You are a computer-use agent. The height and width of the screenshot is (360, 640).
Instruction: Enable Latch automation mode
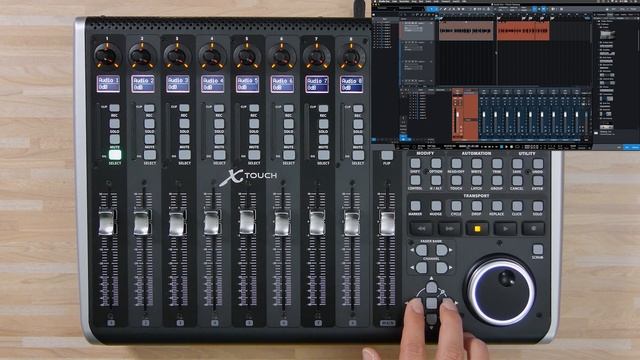tap(477, 180)
